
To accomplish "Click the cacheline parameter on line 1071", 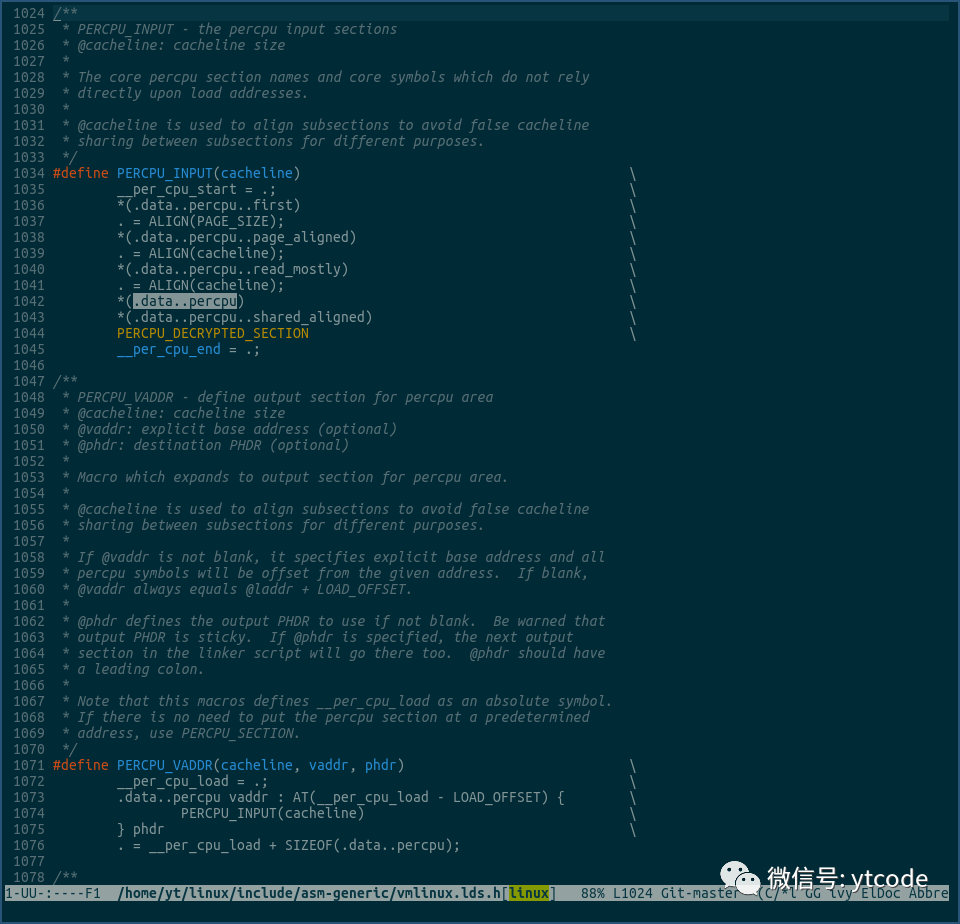I will 255,765.
